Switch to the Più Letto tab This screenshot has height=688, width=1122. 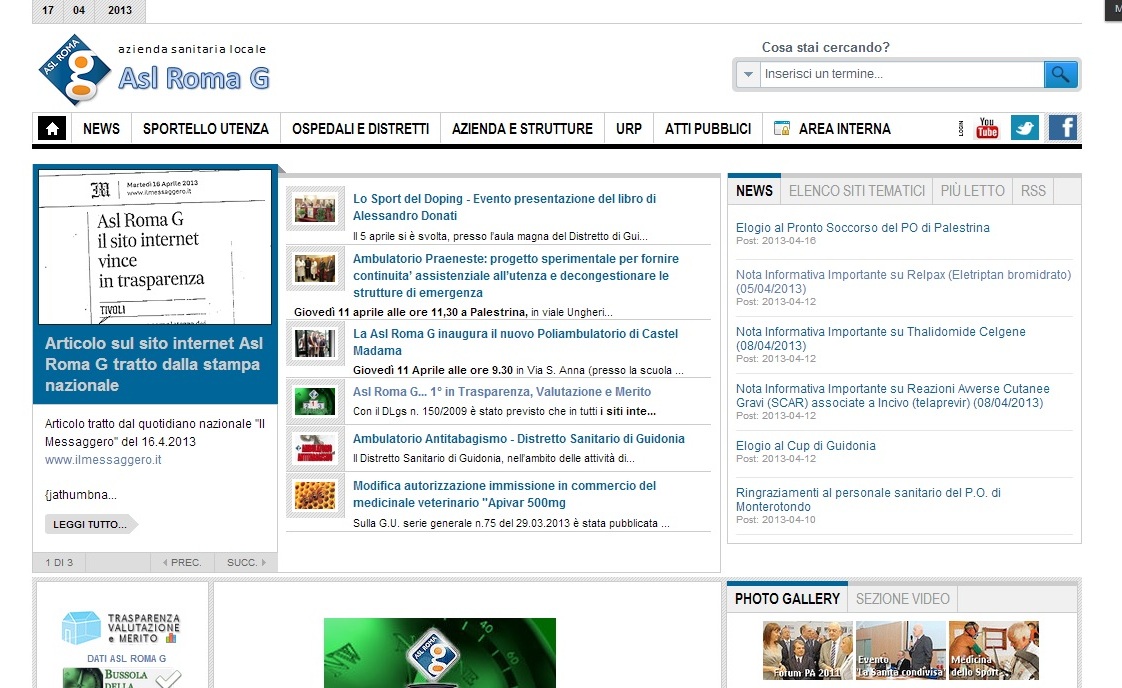pyautogui.click(x=972, y=191)
